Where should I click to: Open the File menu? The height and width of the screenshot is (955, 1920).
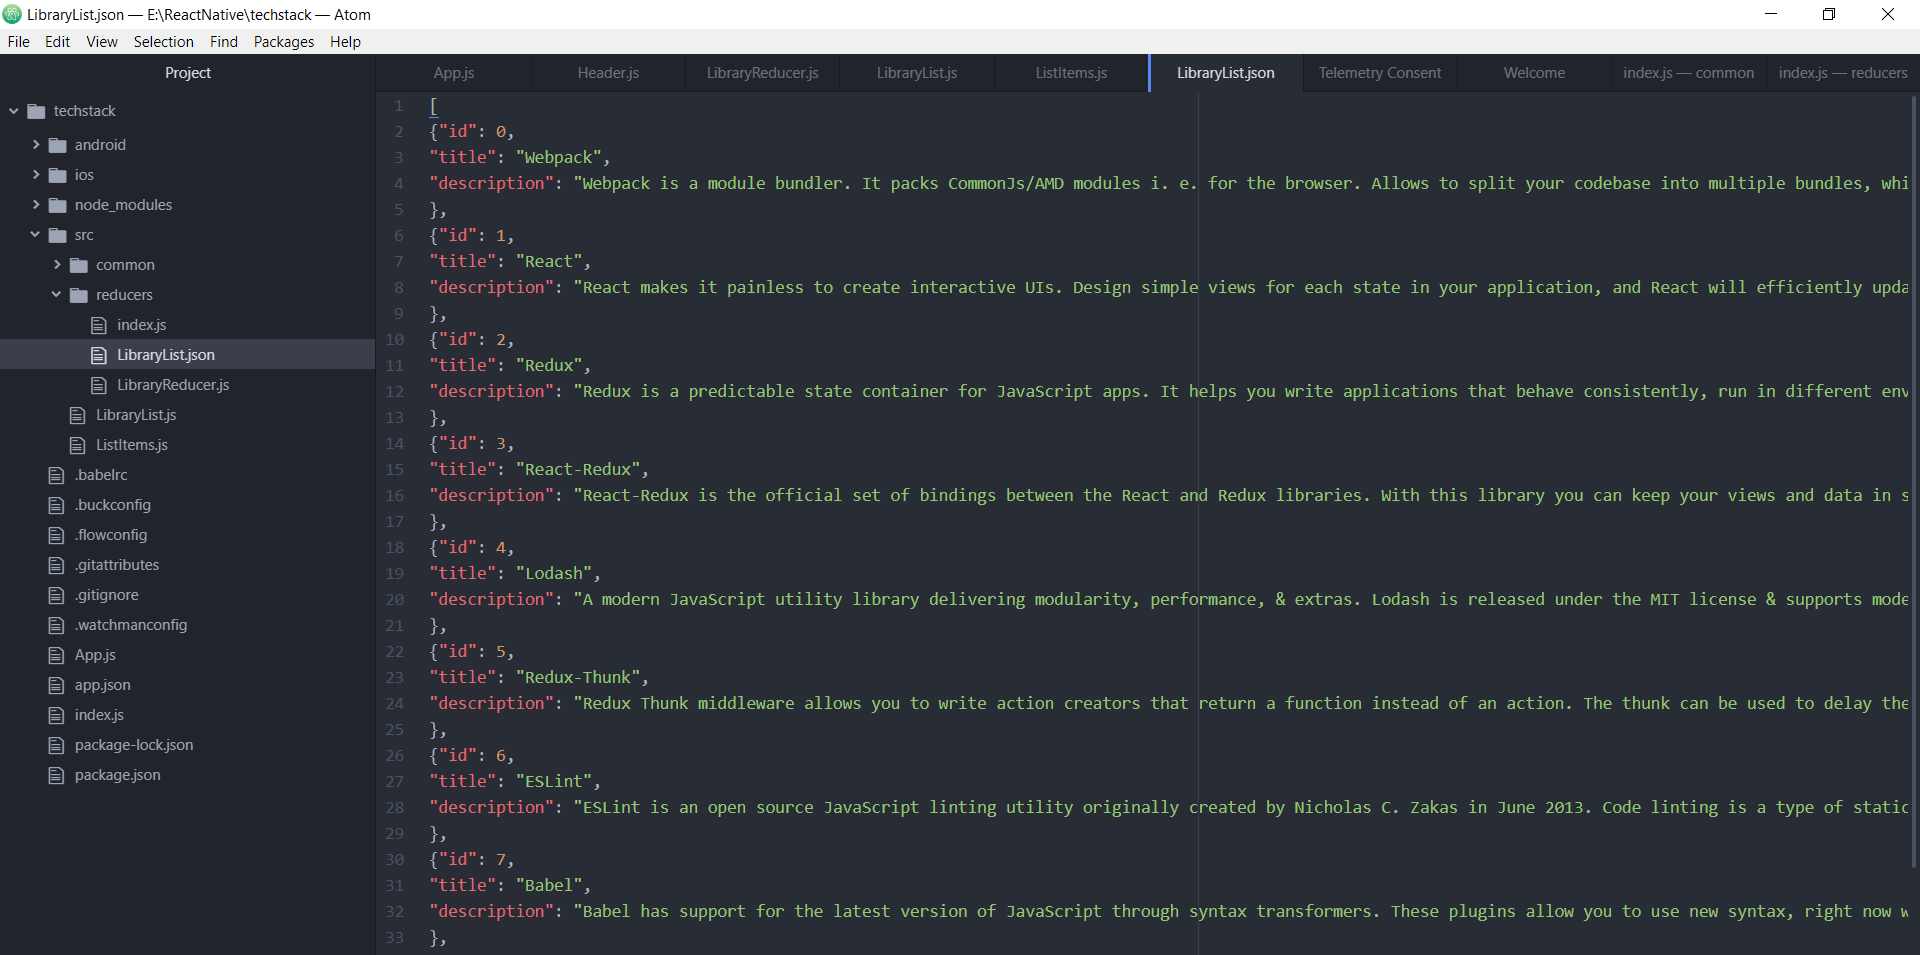coord(19,42)
